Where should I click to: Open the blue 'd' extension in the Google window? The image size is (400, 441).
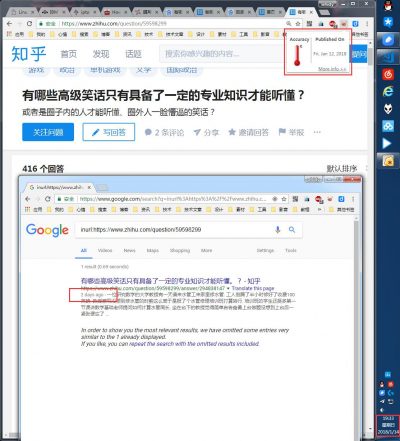pyautogui.click(x=341, y=199)
